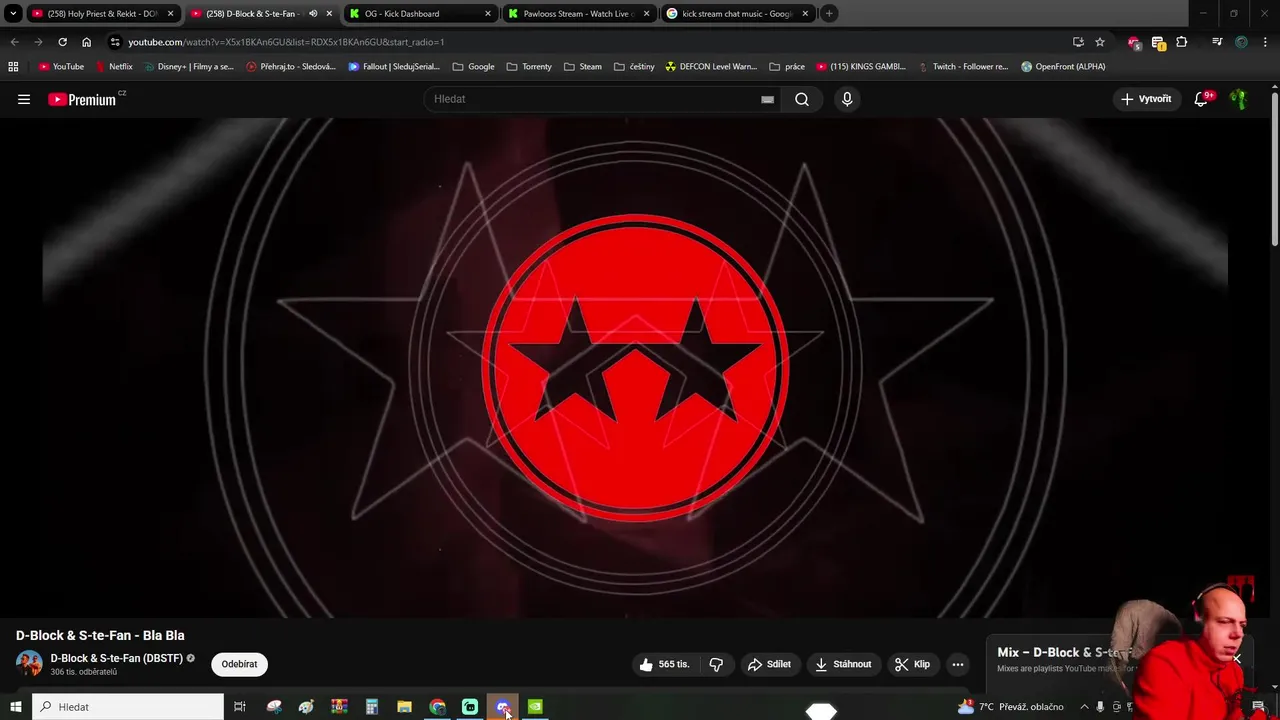1280x720 pixels.
Task: Start voice search with microphone icon
Action: 847,99
